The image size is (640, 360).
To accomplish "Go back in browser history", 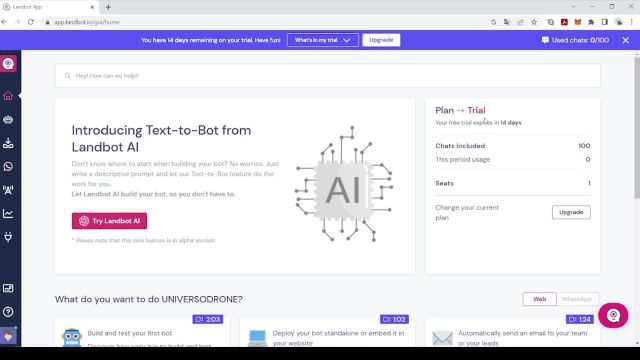I will [x=4, y=22].
